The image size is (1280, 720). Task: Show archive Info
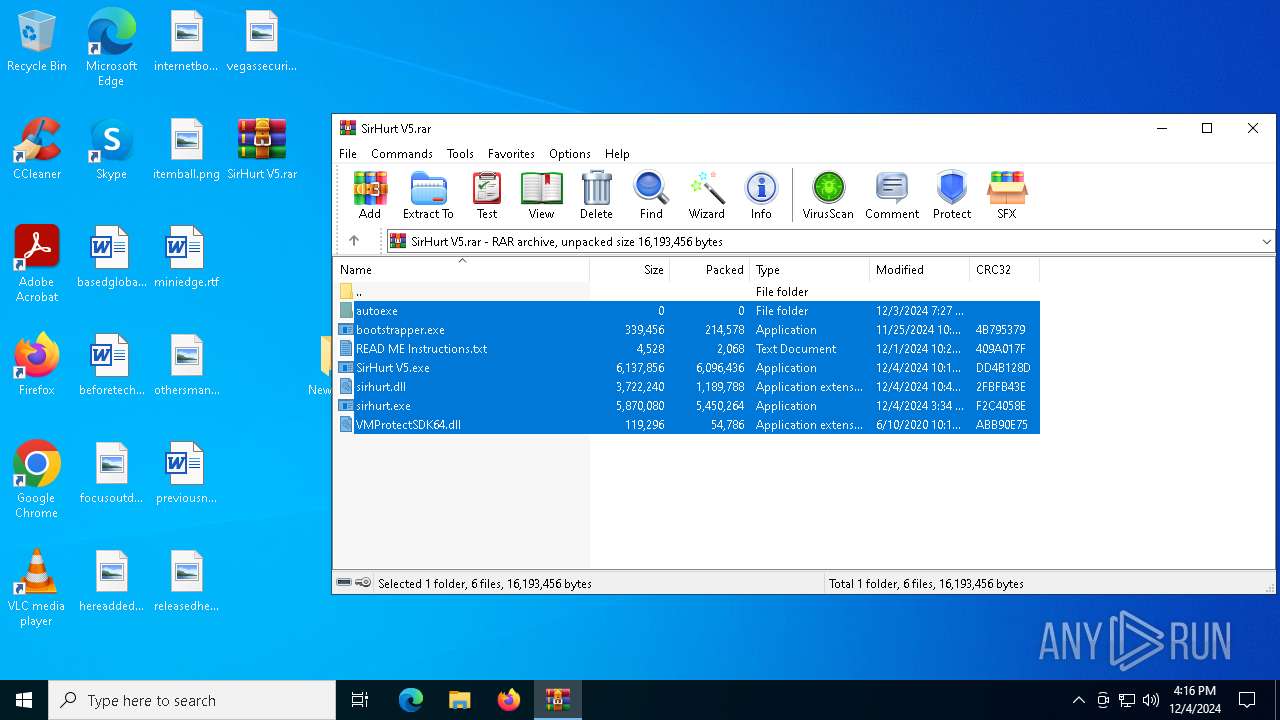click(761, 195)
